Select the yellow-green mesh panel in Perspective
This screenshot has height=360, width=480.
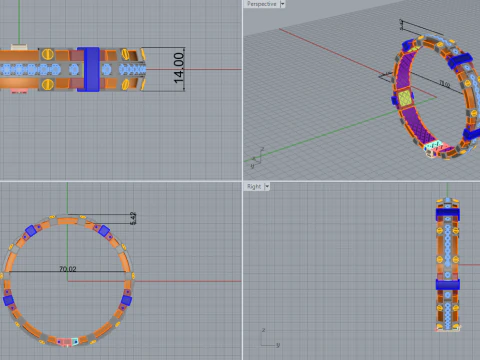404,99
